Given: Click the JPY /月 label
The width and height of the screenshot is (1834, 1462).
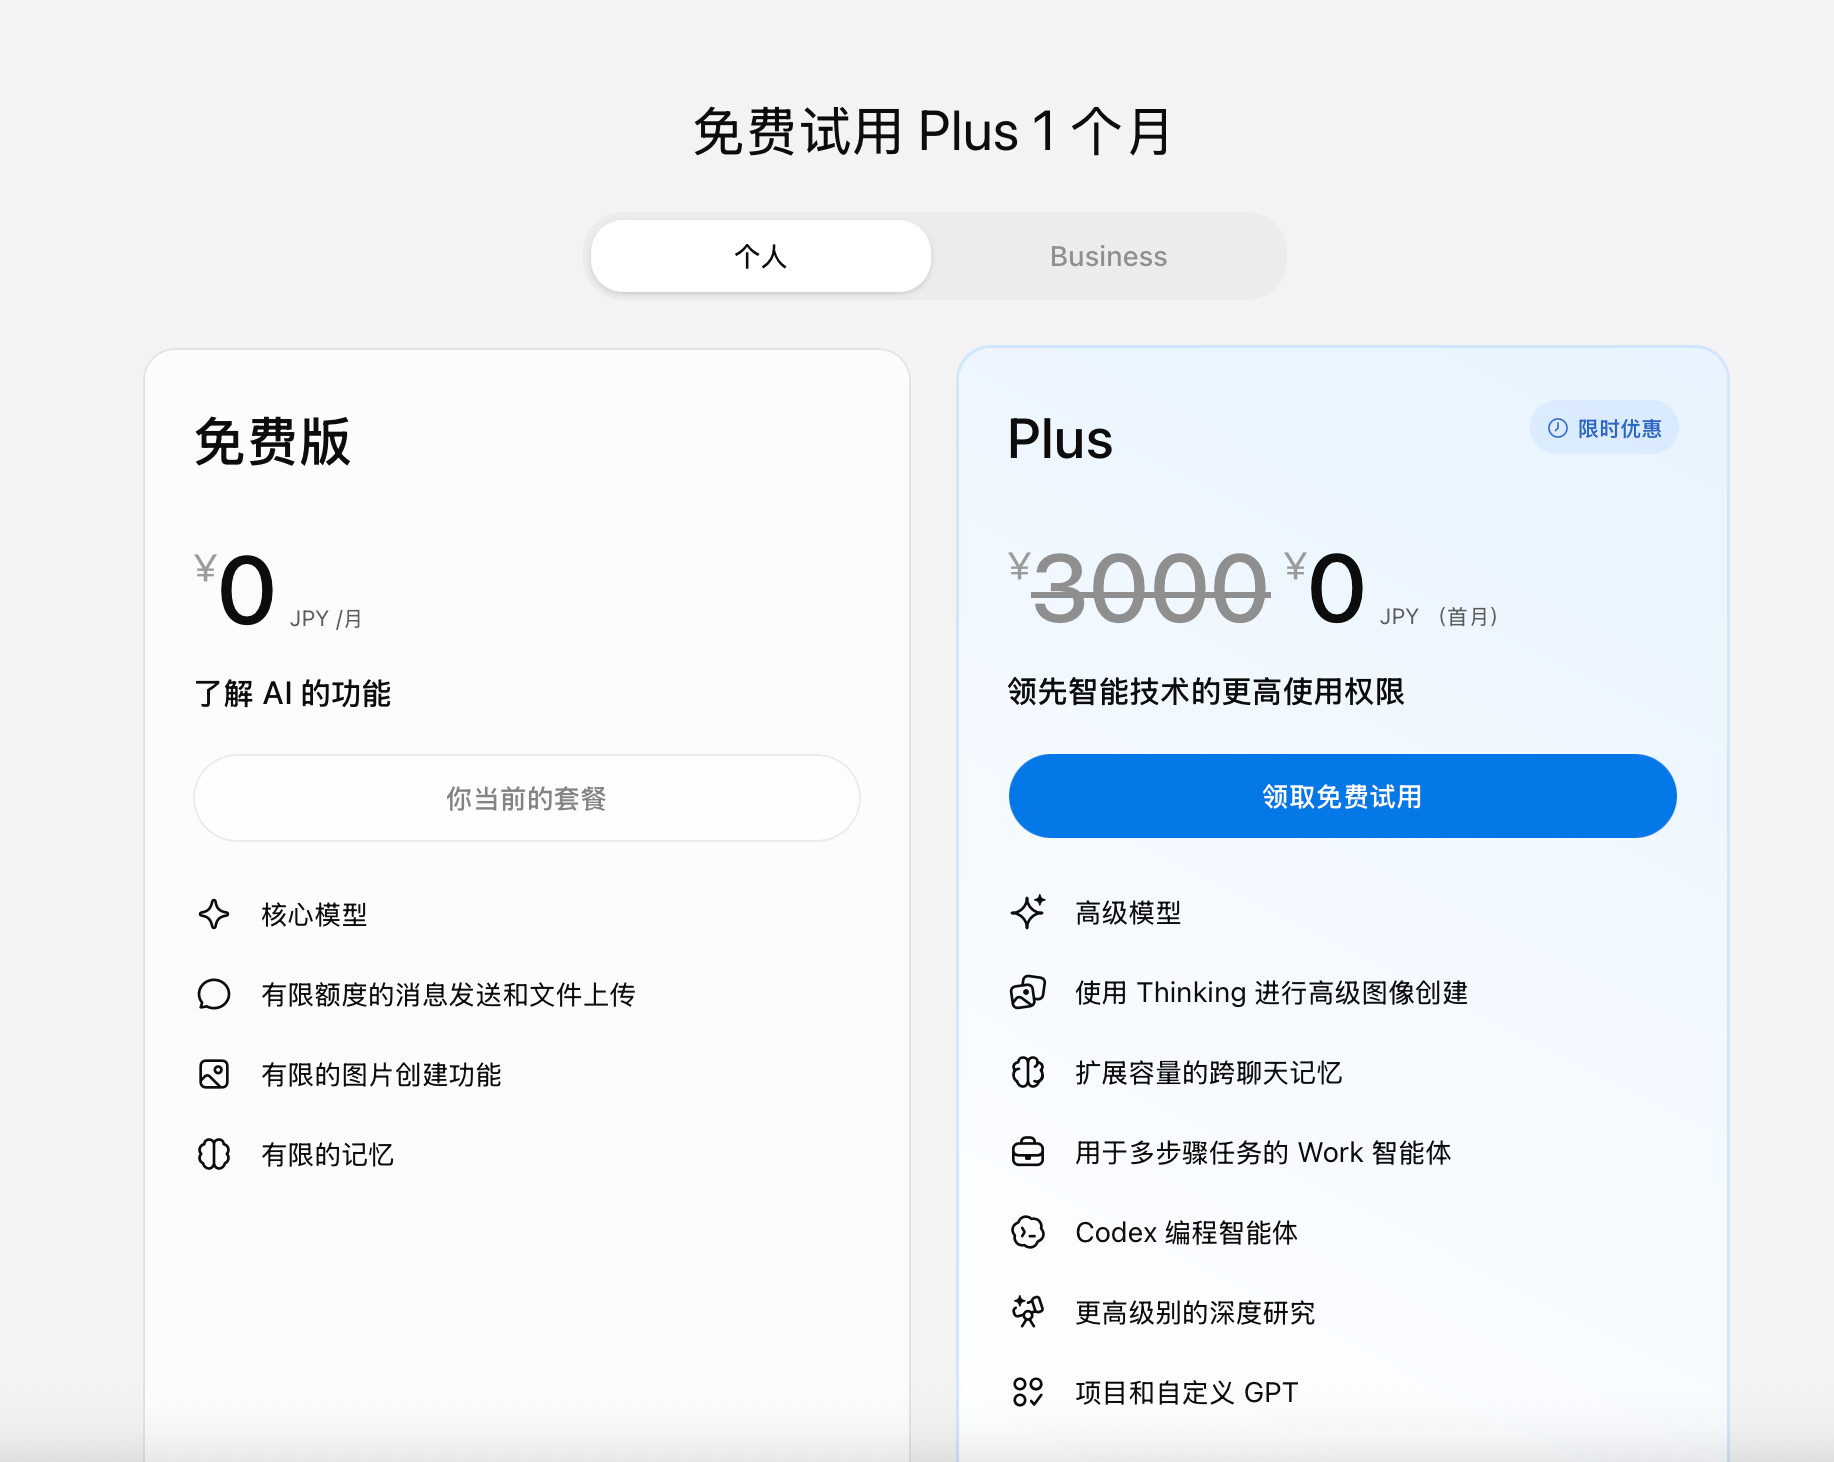Looking at the screenshot, I should (x=326, y=619).
